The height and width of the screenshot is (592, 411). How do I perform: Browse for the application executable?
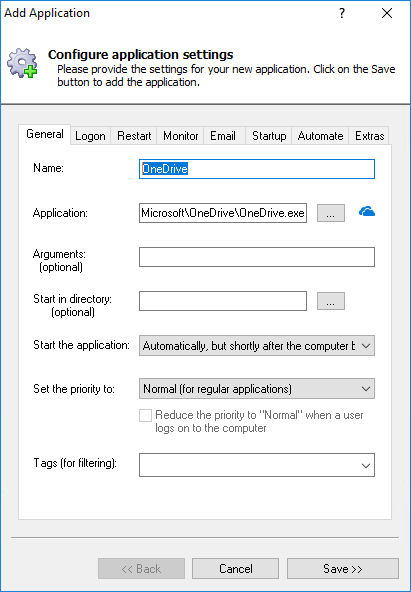point(331,213)
